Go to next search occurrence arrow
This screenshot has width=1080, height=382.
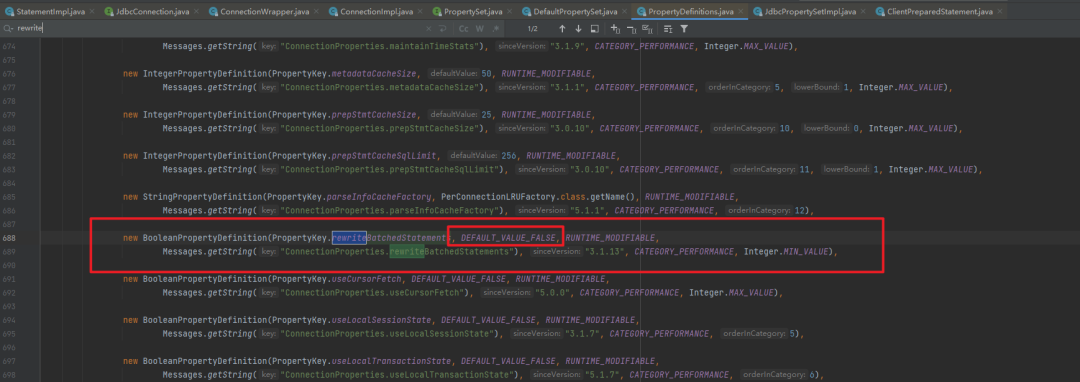[578, 29]
